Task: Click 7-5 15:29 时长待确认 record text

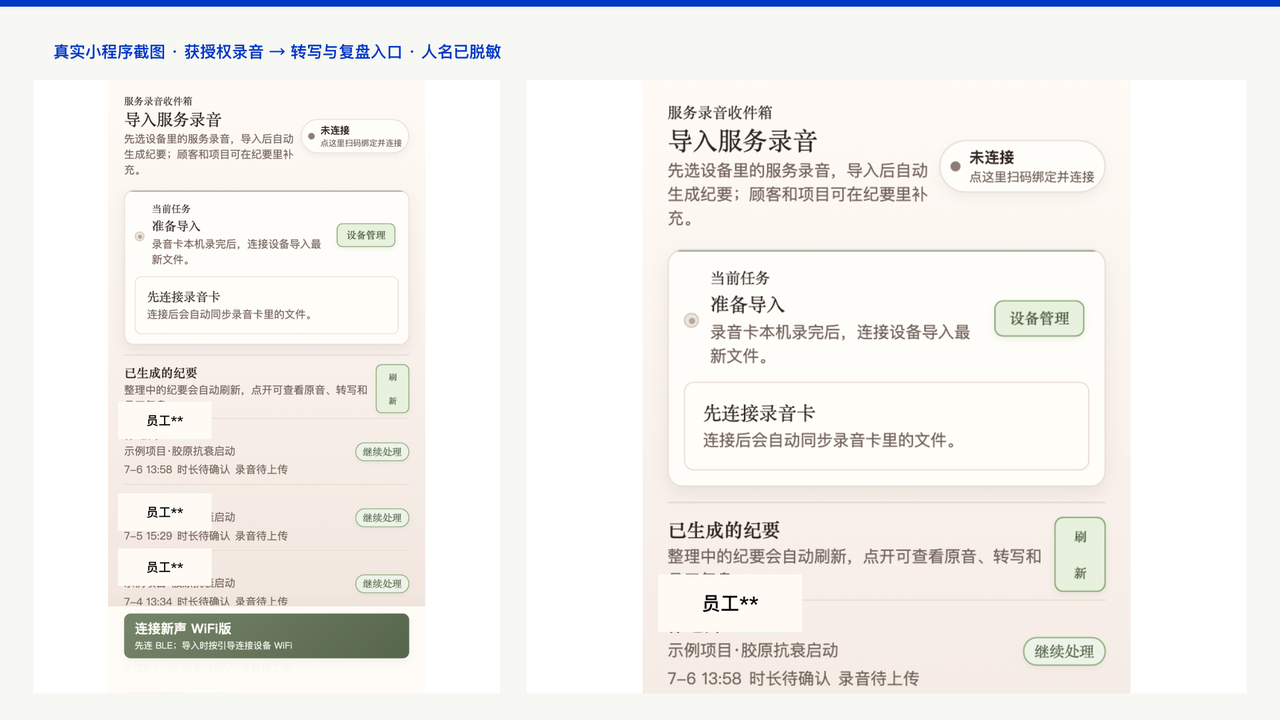Action: pos(206,536)
